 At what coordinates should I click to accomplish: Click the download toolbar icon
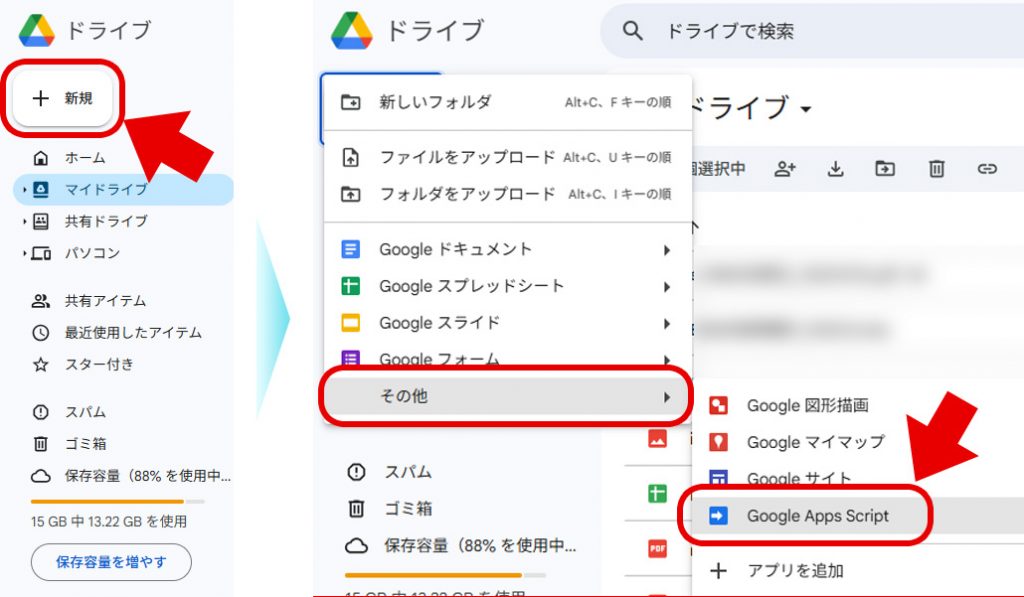(x=835, y=169)
